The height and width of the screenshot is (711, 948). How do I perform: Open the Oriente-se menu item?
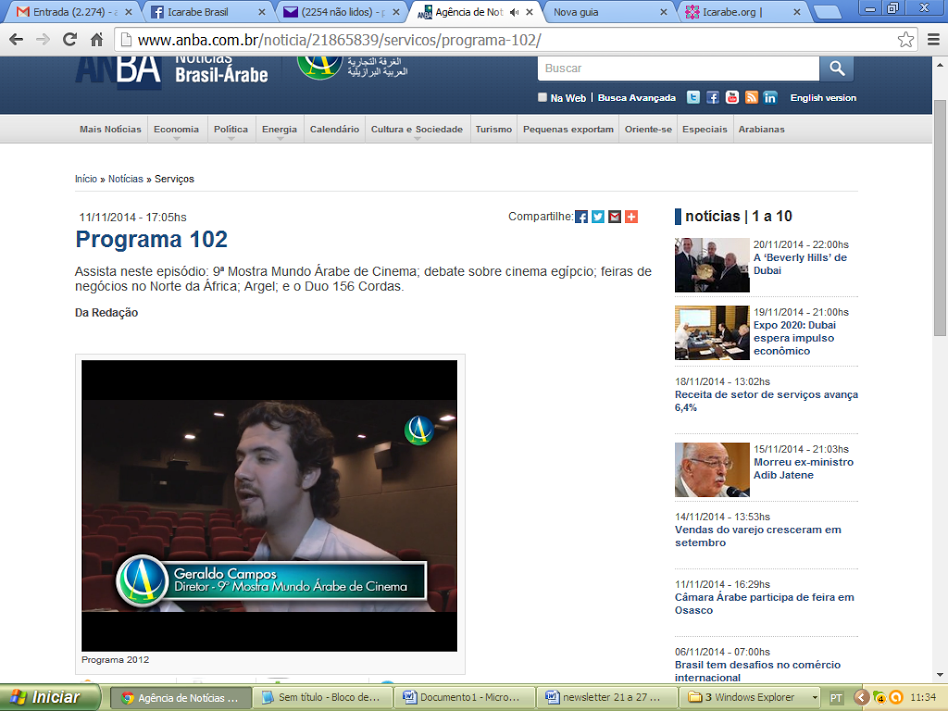point(648,129)
